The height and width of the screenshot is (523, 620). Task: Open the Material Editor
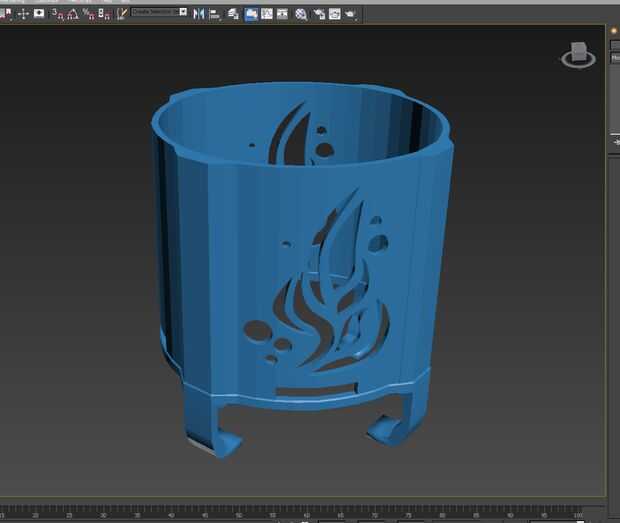[x=301, y=13]
